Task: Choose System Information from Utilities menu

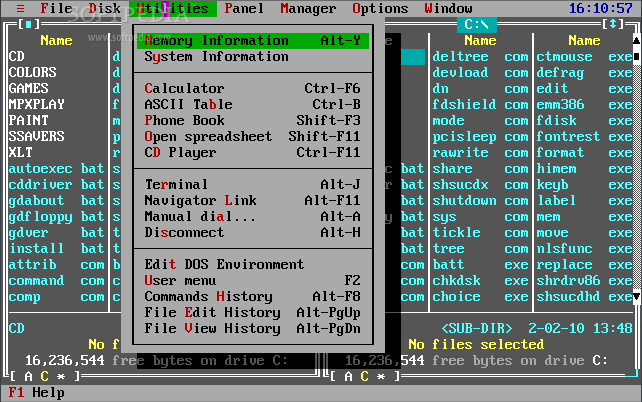Action: pos(253,56)
